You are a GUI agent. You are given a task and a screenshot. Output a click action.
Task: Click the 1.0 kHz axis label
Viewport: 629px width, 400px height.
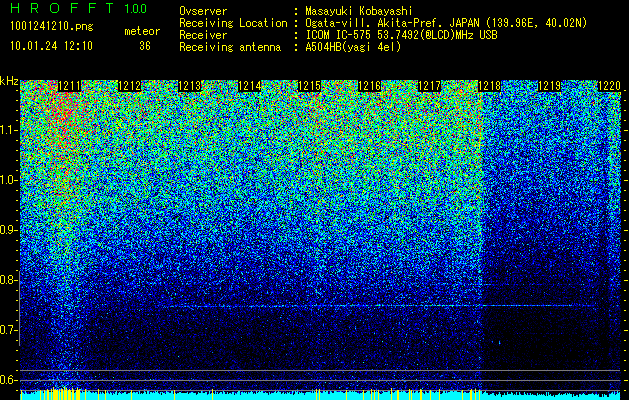[x=8, y=180]
